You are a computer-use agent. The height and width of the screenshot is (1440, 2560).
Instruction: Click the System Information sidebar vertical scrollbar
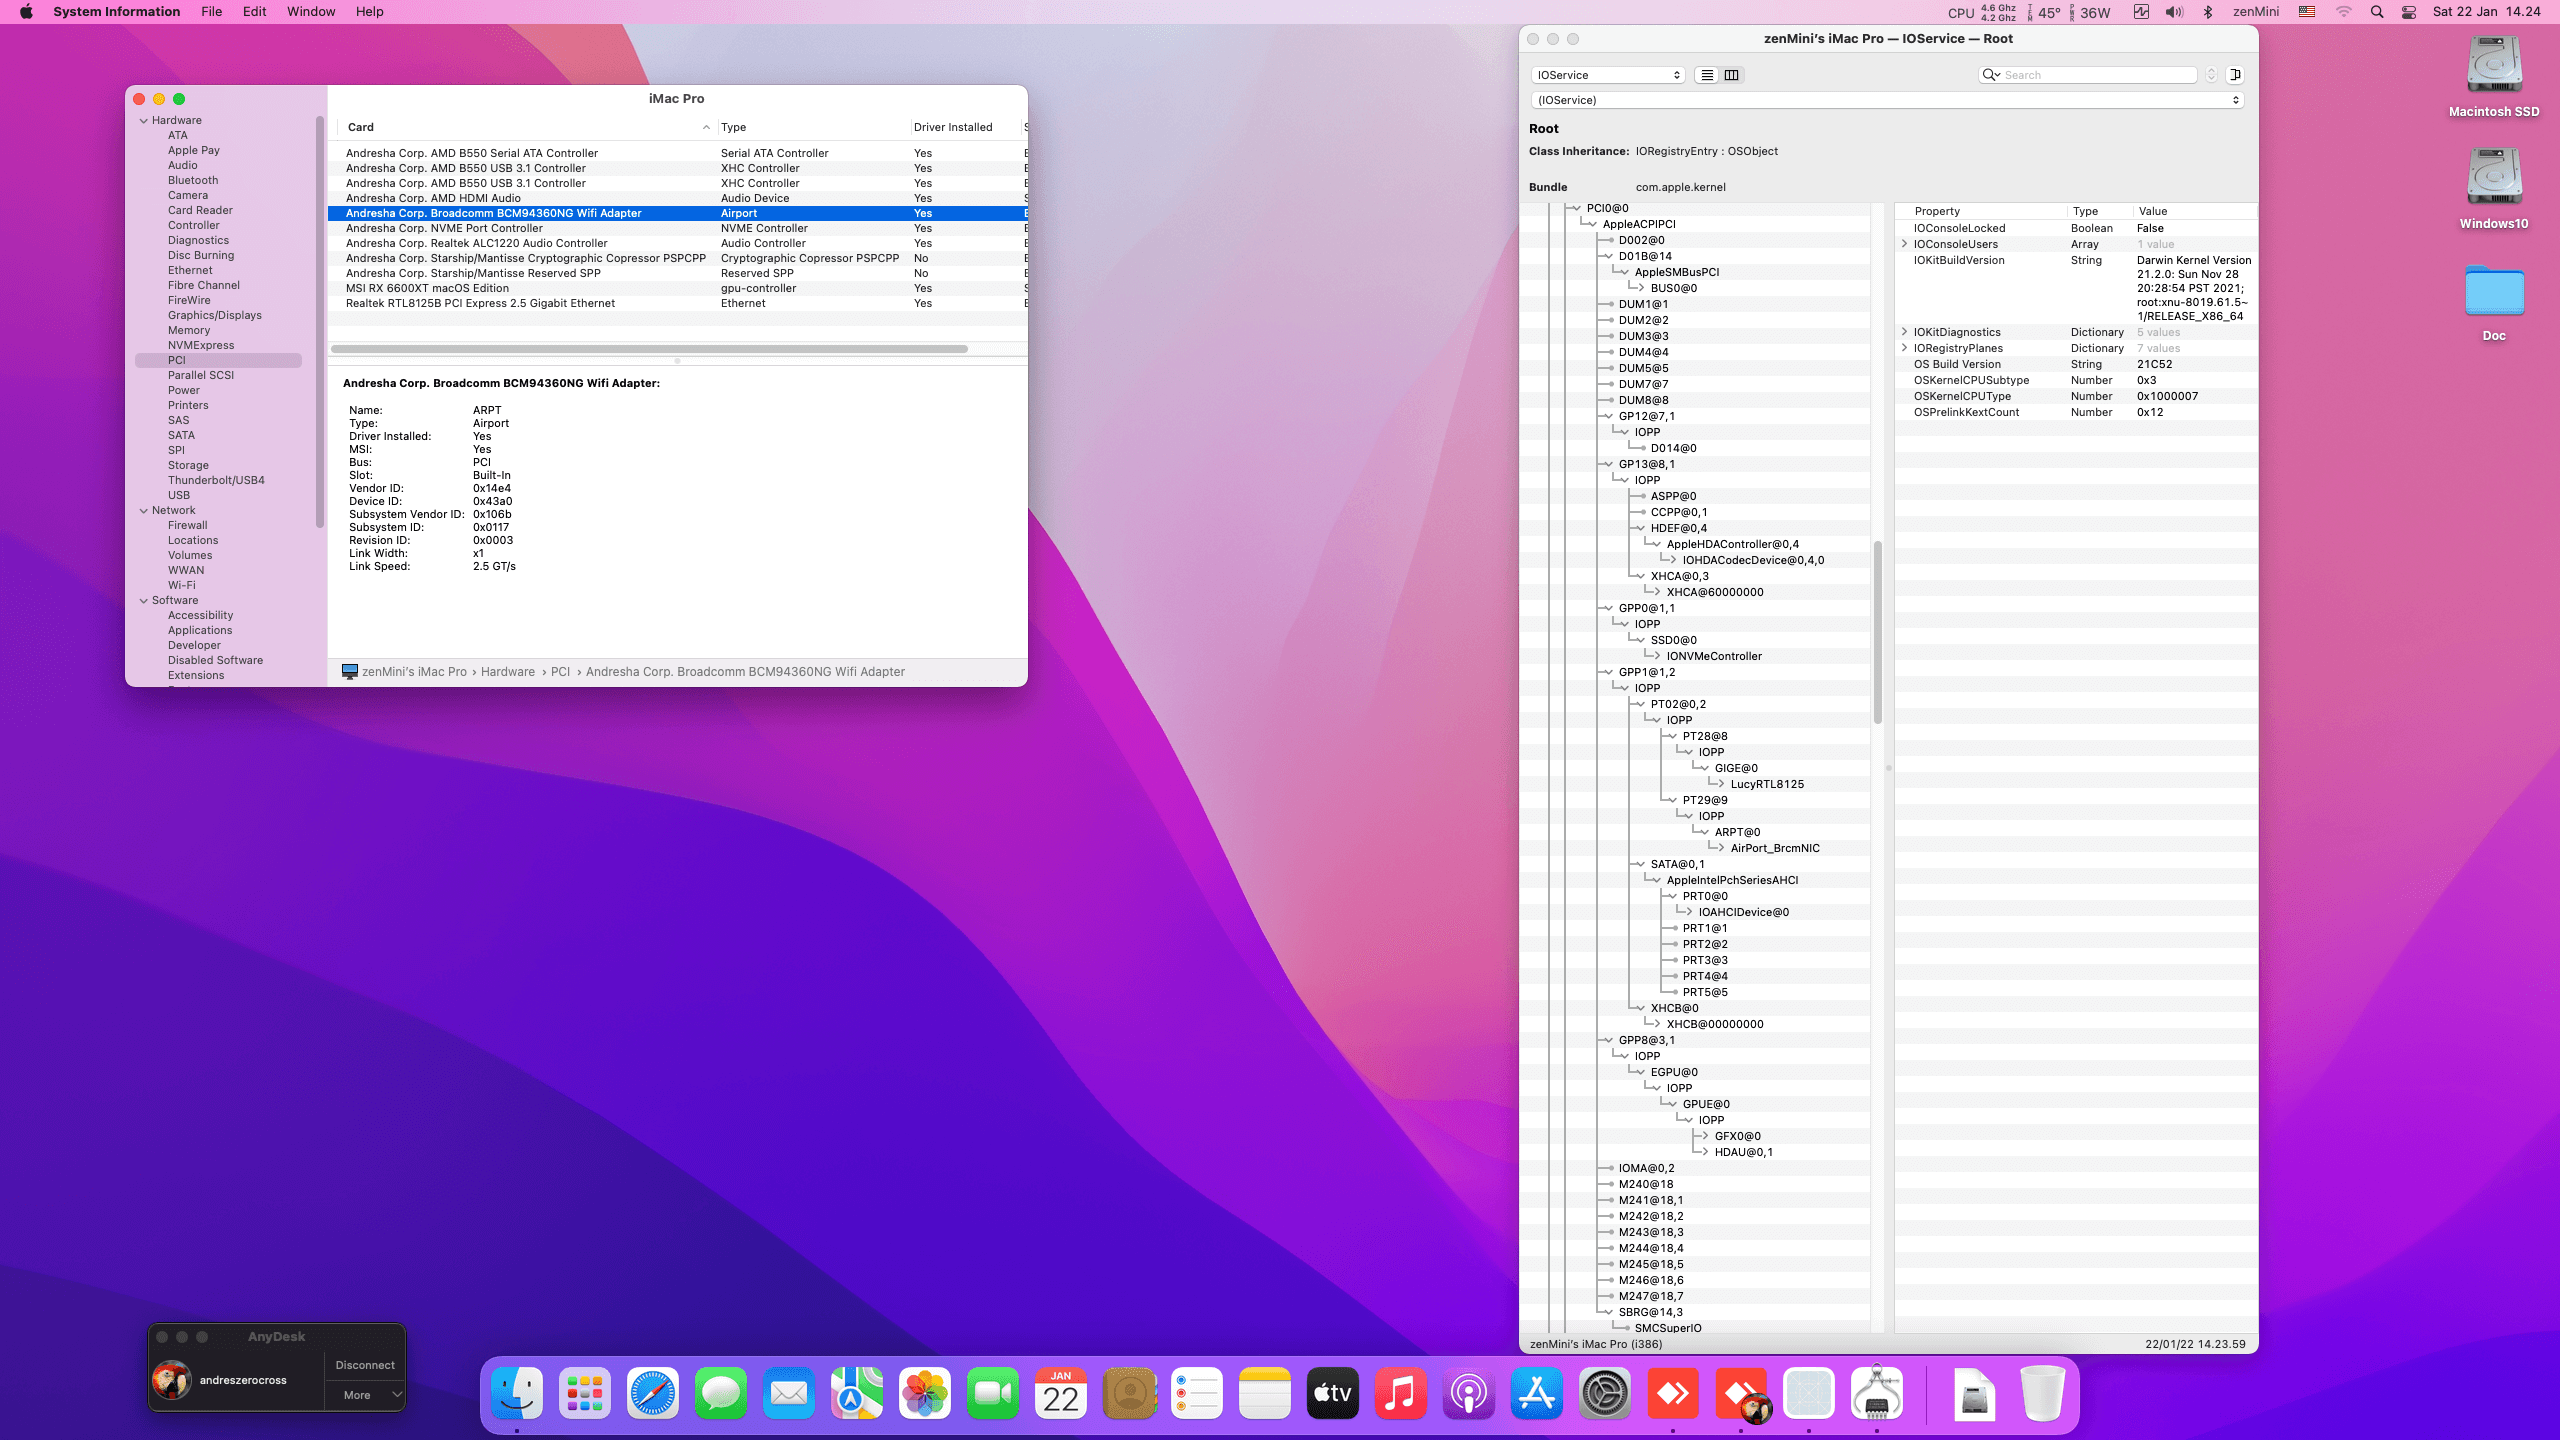pos(320,320)
